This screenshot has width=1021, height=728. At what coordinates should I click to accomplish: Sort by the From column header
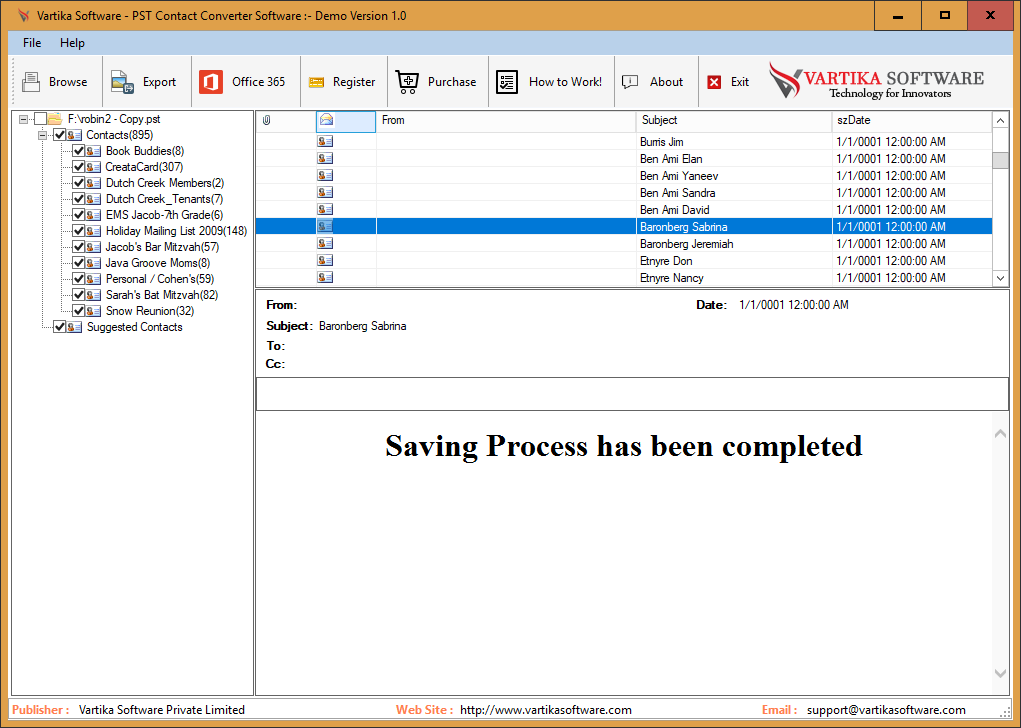click(506, 120)
